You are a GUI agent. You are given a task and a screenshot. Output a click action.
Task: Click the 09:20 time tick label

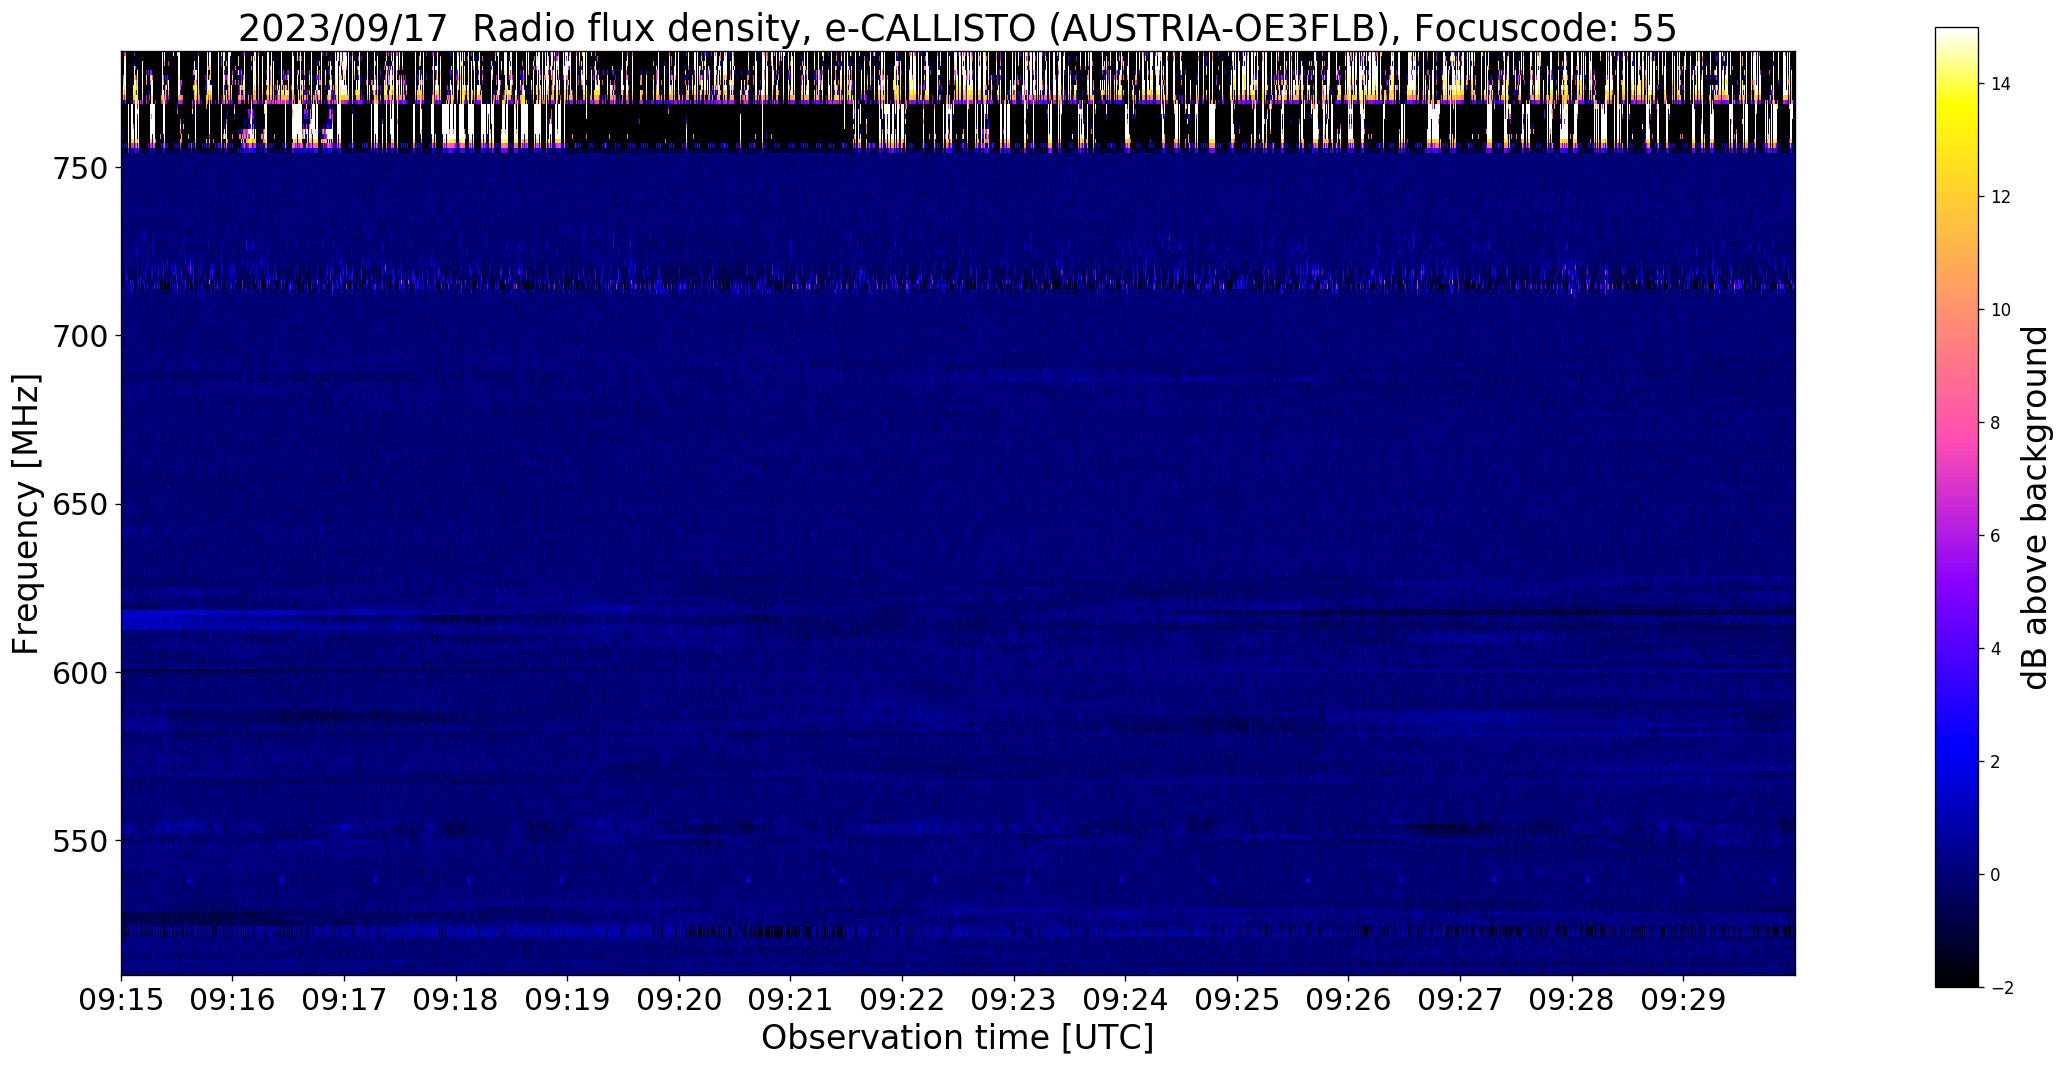679,1001
